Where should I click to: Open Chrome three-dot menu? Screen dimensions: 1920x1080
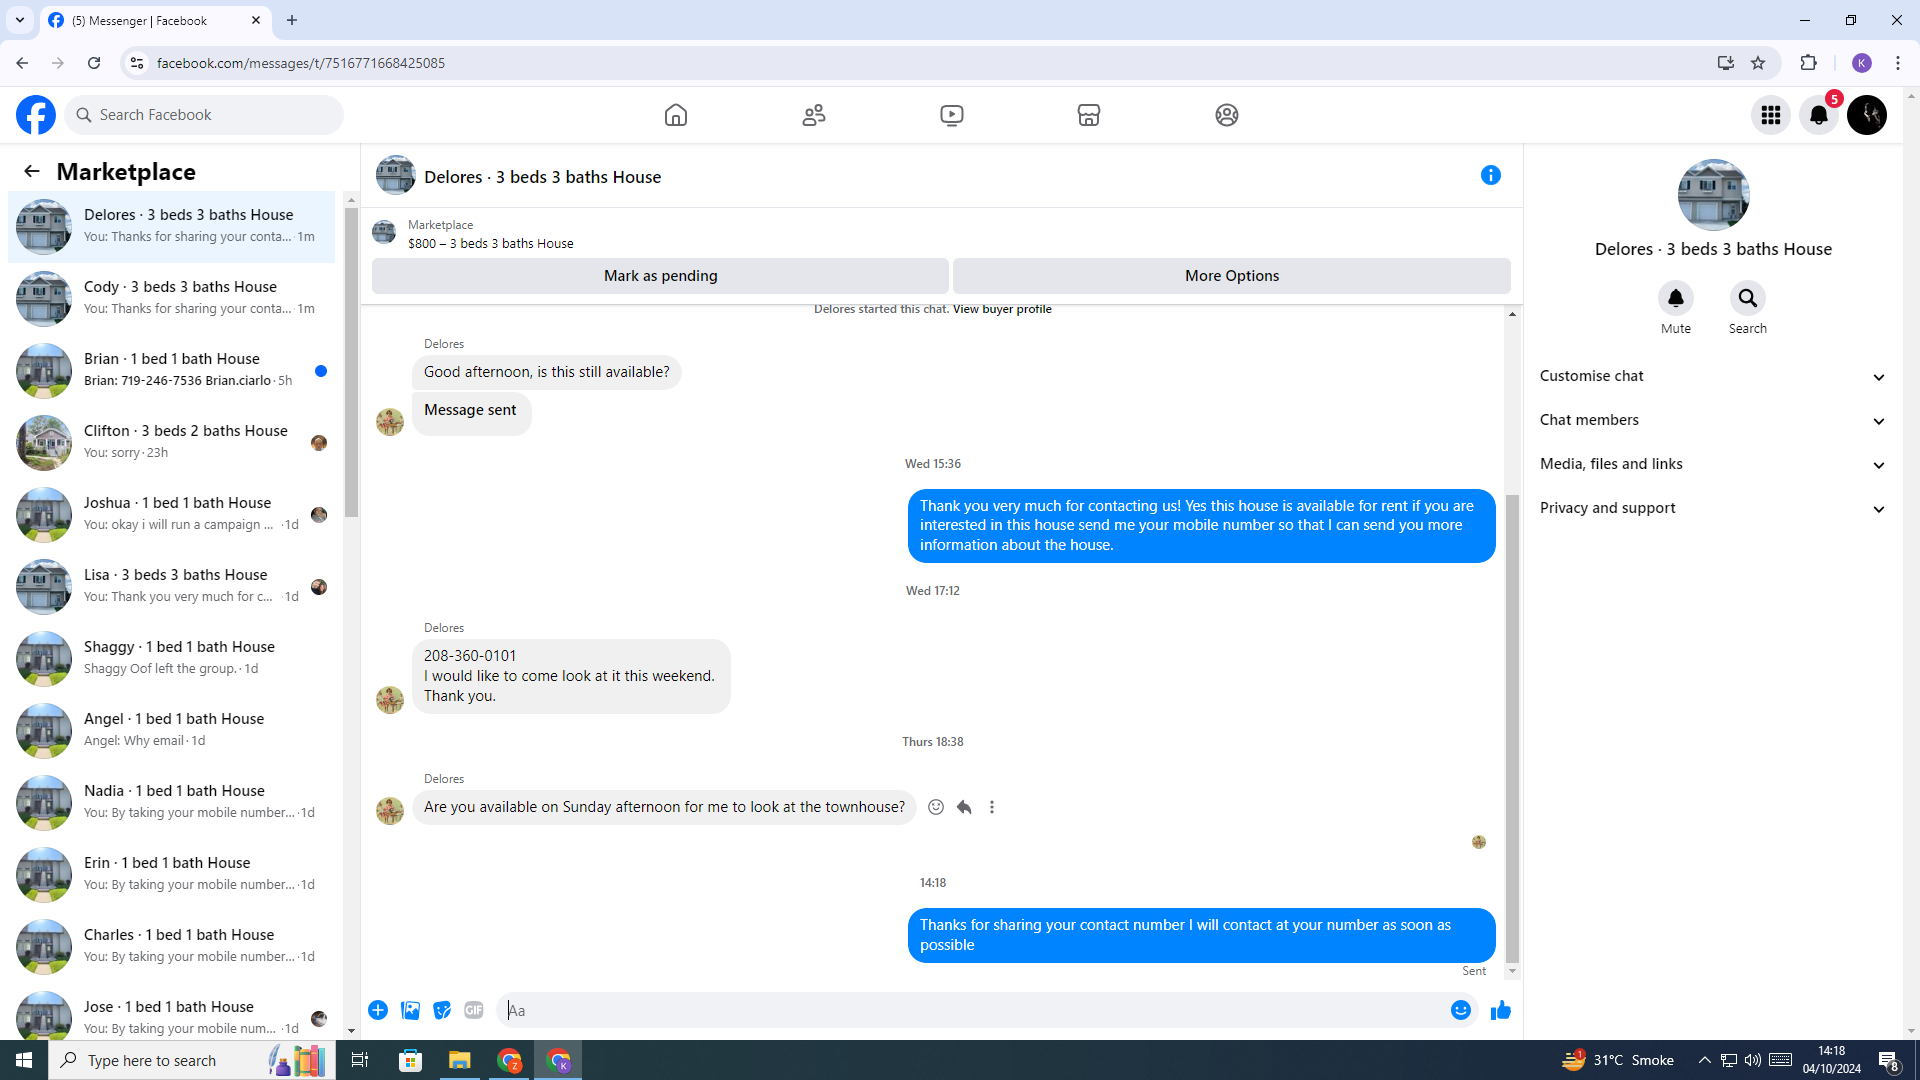(1898, 63)
